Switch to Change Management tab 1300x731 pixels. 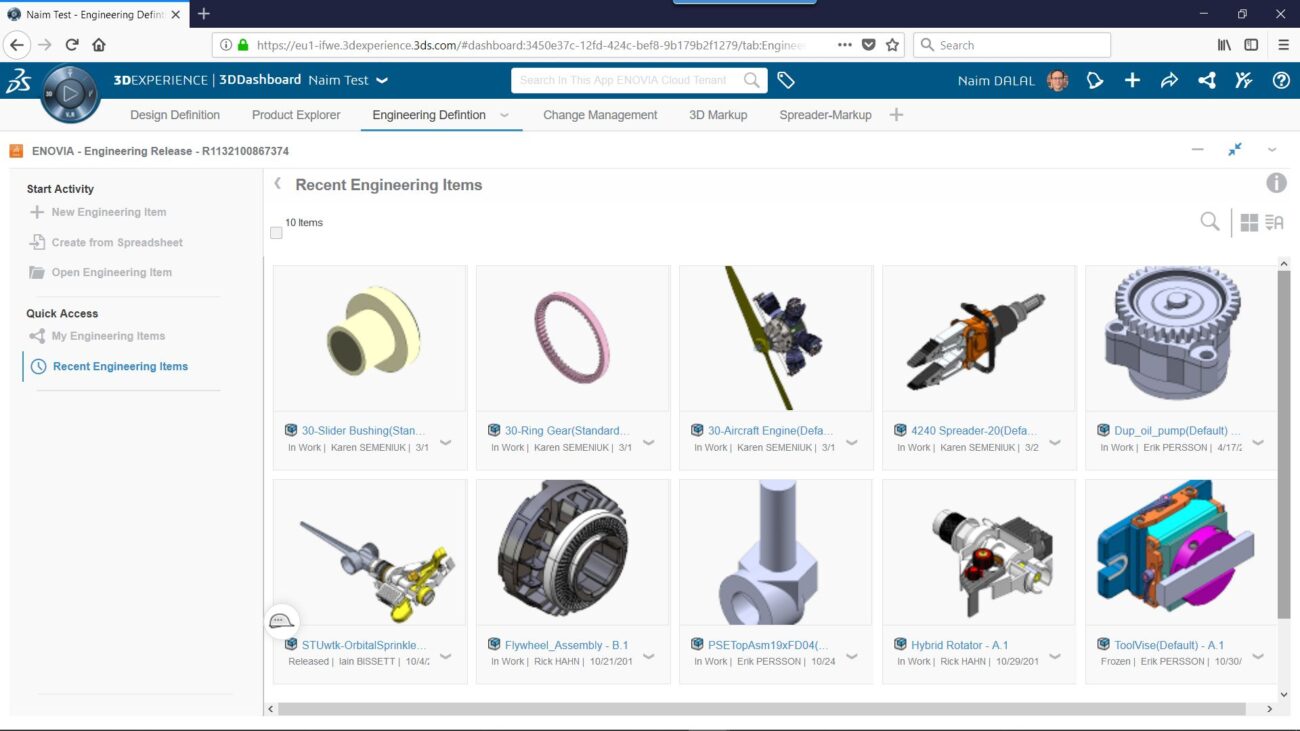tap(600, 115)
